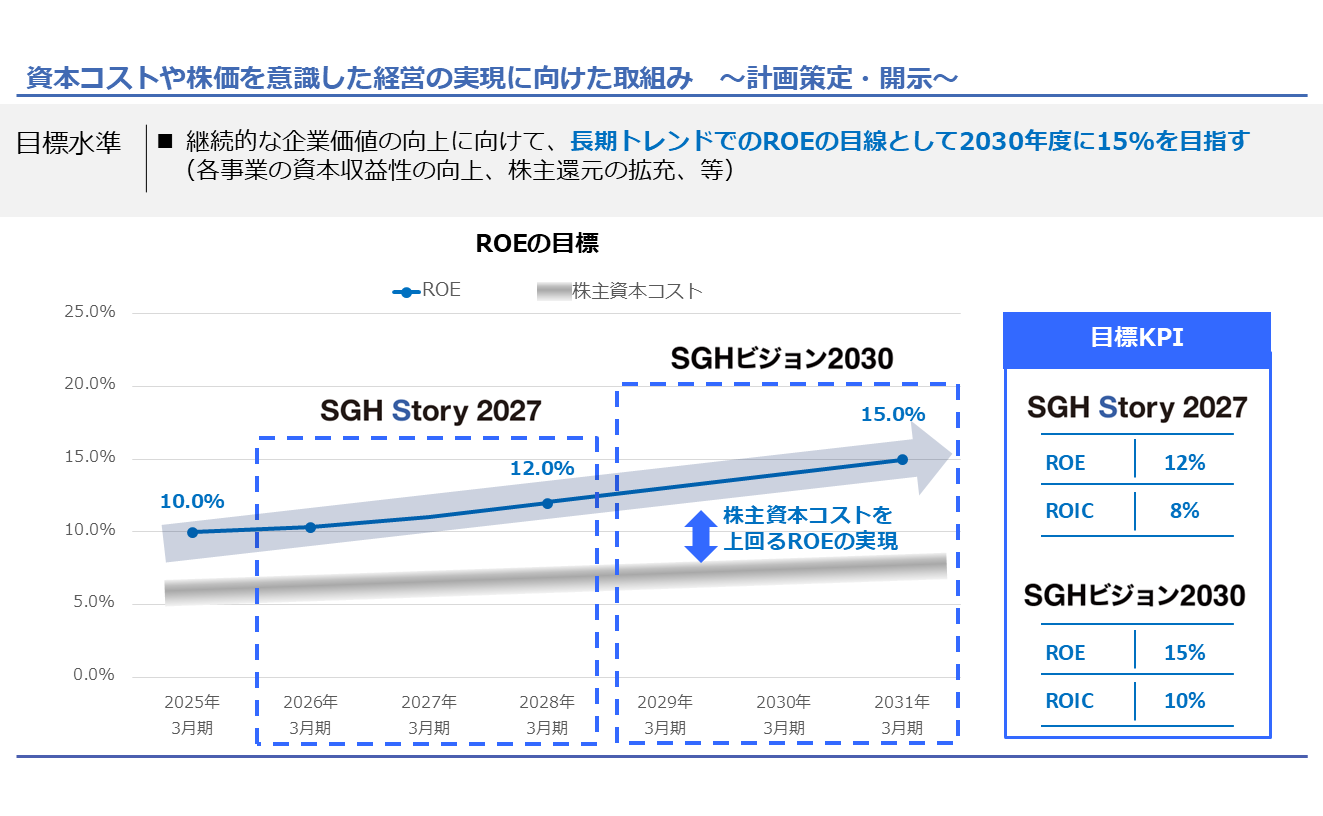Screen dimensions: 1323x816
Task: Click the 2029年3月期 axis label
Action: [x=665, y=715]
